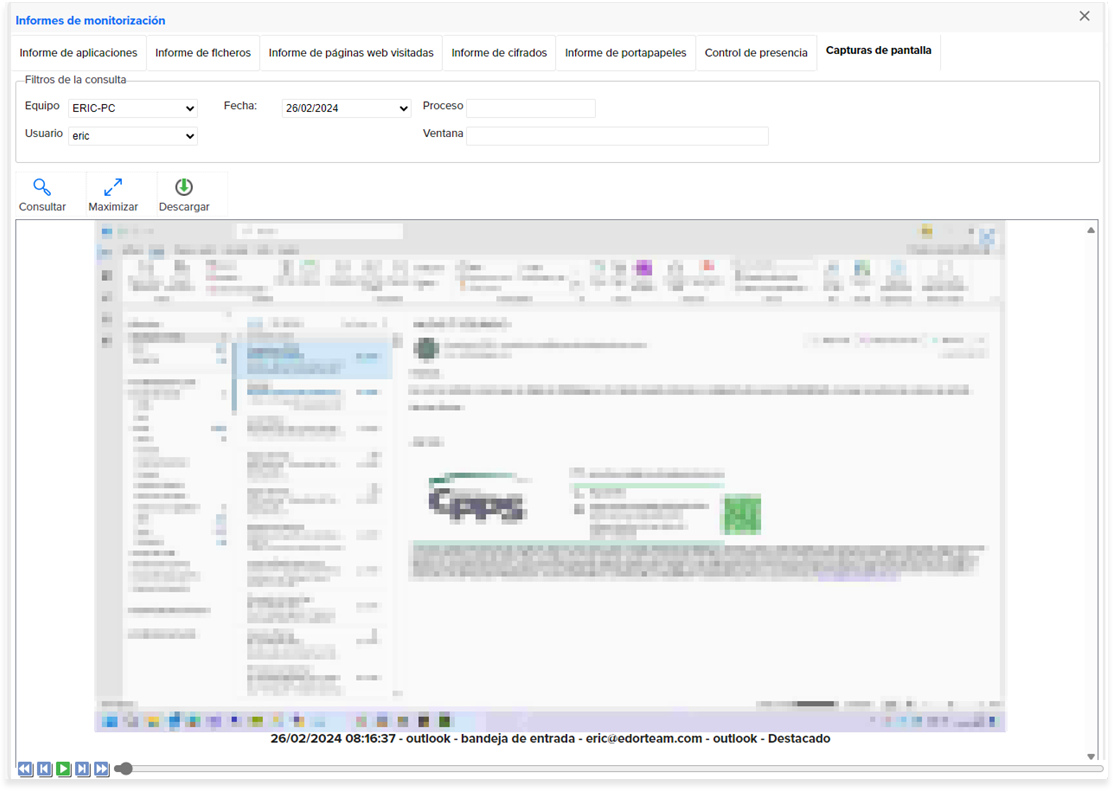This screenshot has width=1113, height=791.
Task: Open the Informe de ficheros tab
Action: tap(203, 53)
